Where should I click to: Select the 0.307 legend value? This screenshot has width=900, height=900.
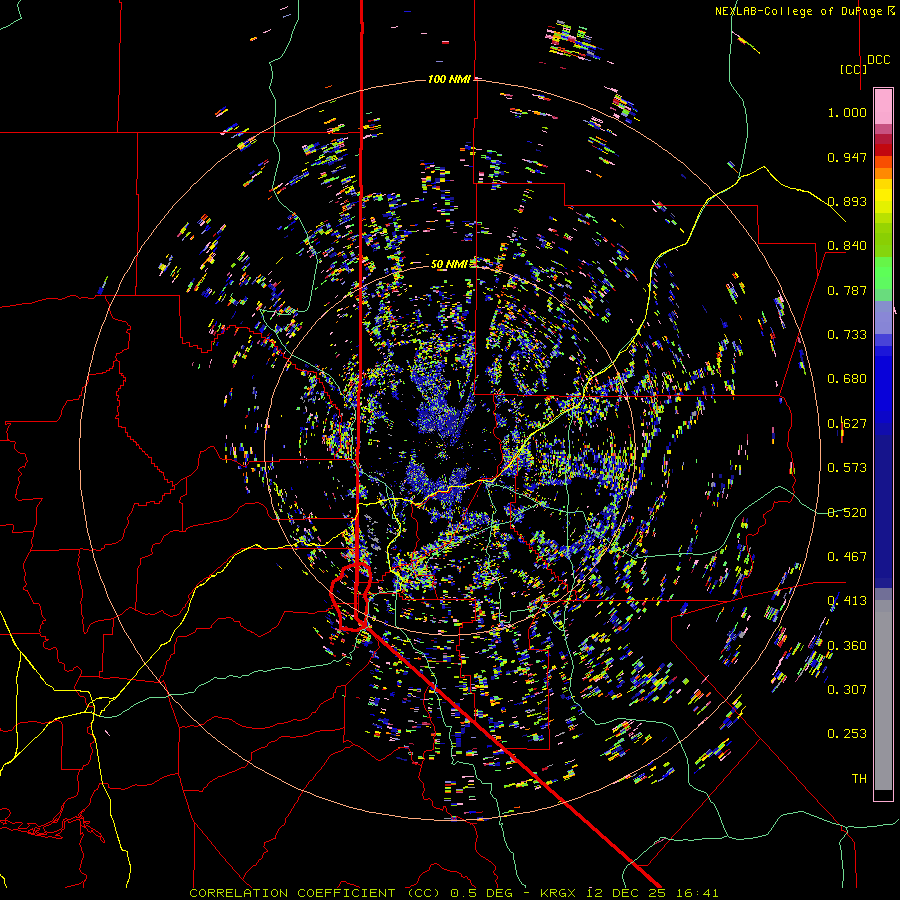point(847,690)
